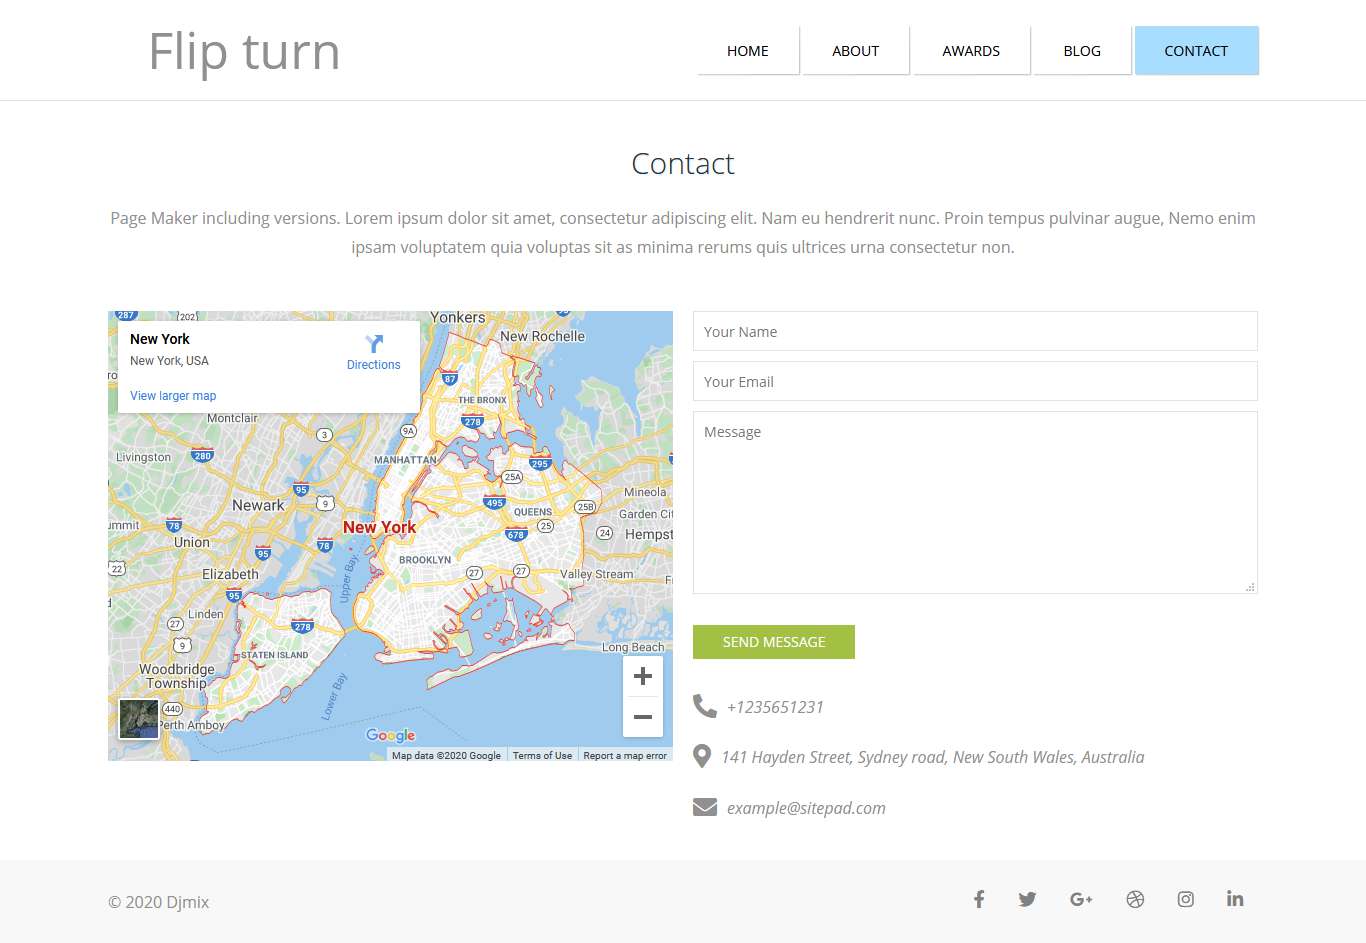The image size is (1366, 943).
Task: Click the Flip turn site logo
Action: coord(244,51)
